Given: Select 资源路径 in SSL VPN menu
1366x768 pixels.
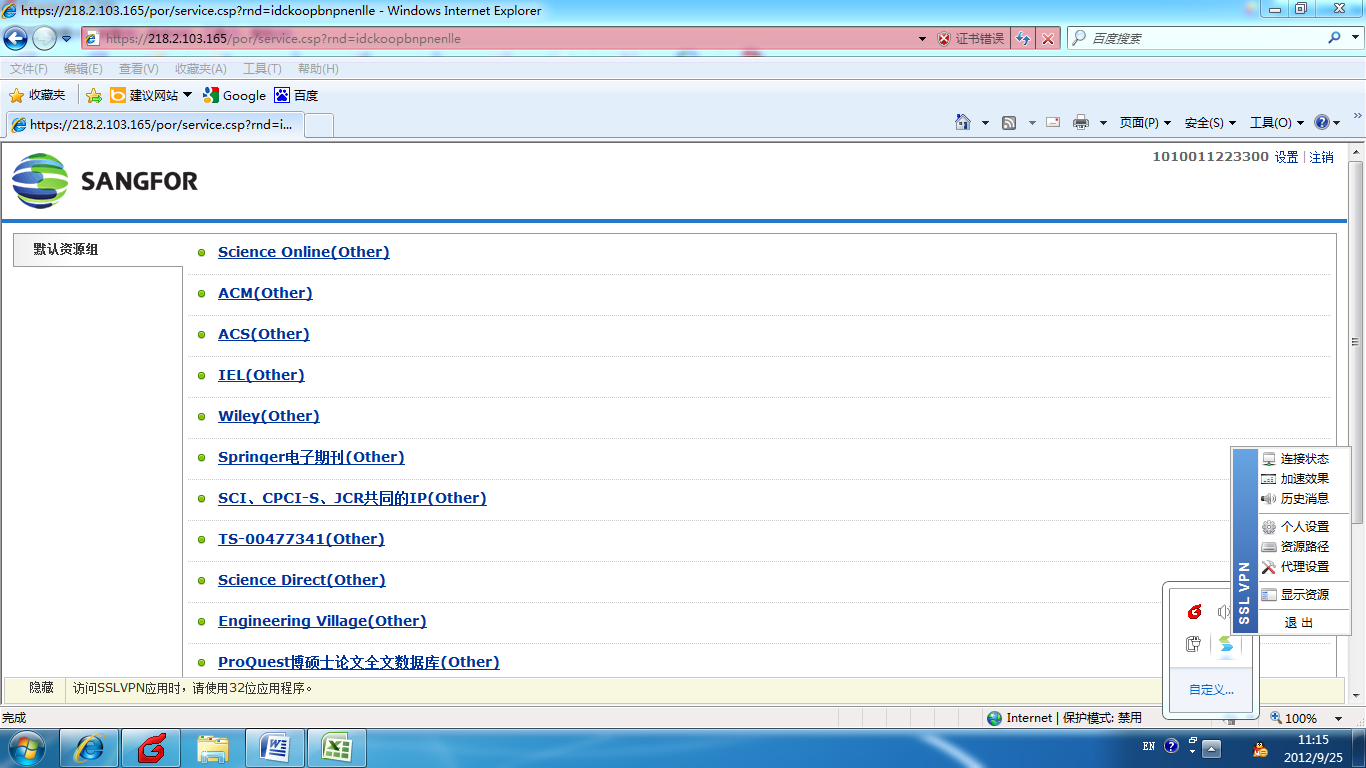Looking at the screenshot, I should 1304,547.
